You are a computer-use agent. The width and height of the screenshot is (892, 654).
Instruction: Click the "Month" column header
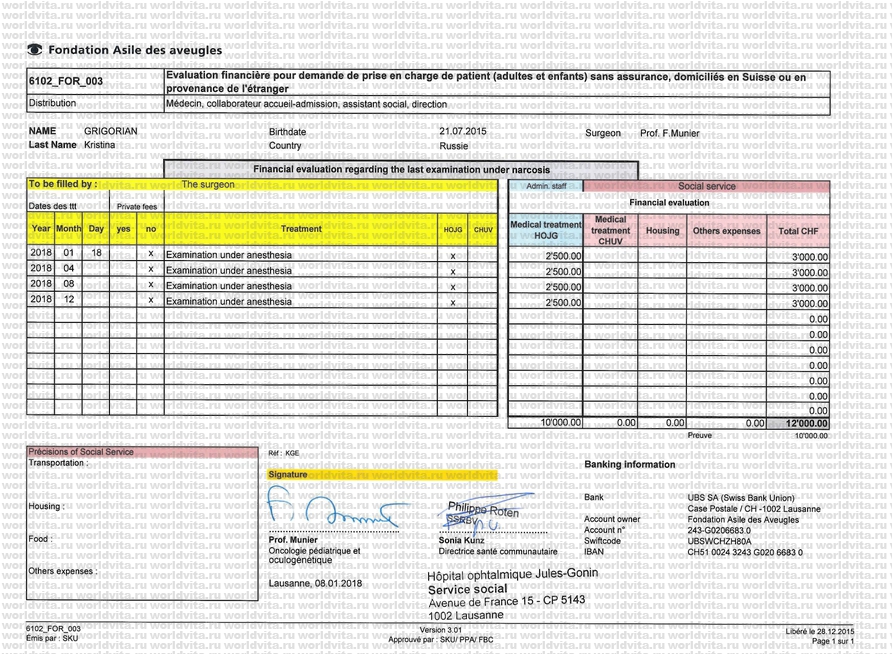[x=69, y=229]
